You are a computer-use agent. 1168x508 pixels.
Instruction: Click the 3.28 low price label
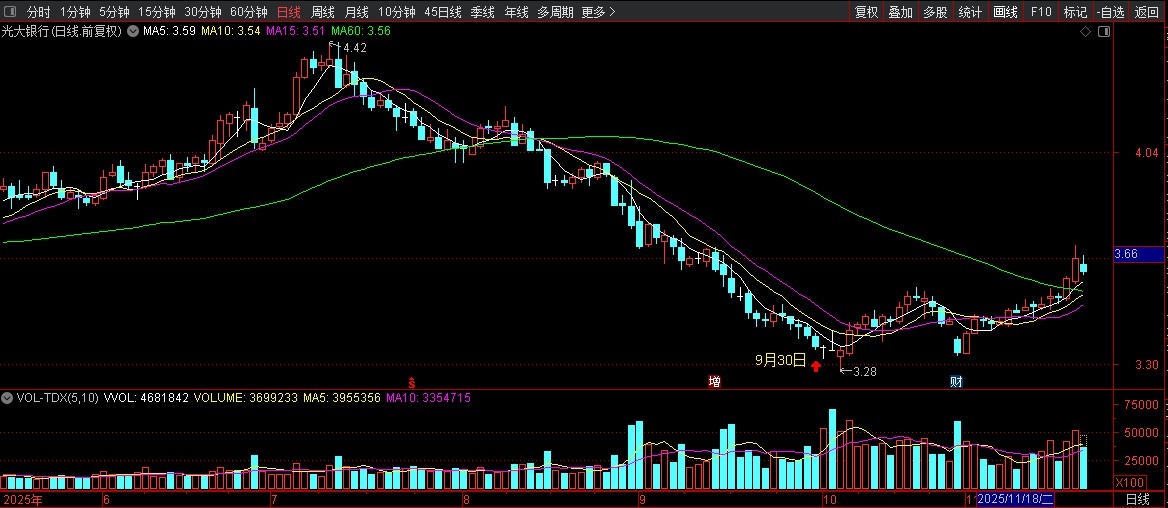[865, 371]
